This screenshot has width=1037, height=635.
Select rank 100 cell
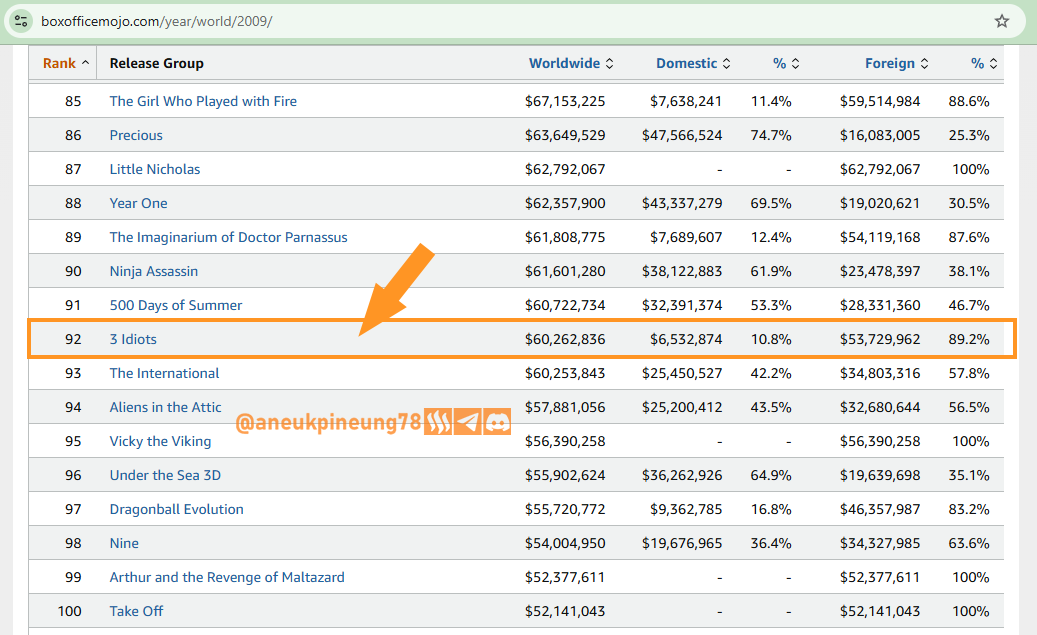click(69, 611)
